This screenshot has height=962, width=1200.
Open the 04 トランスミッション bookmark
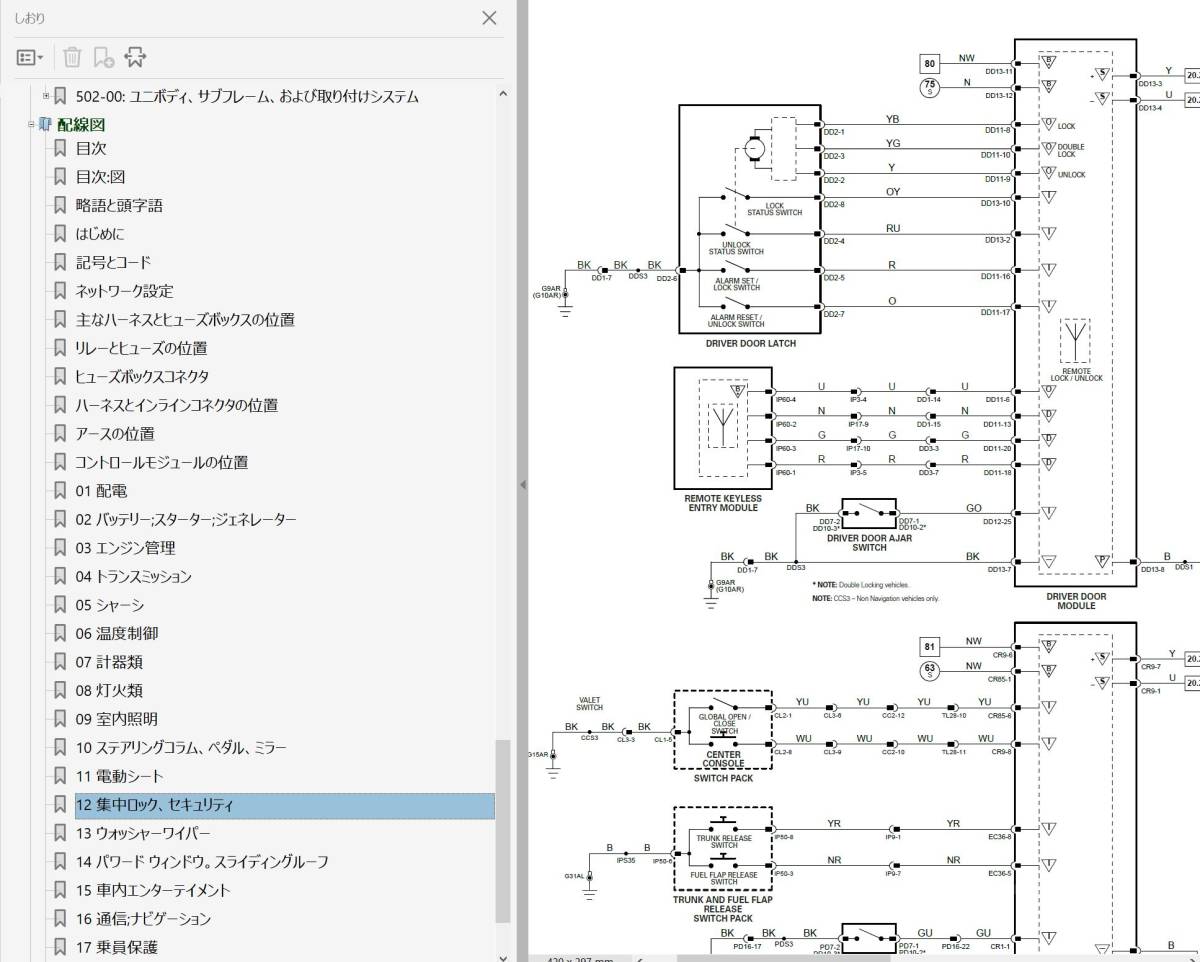coord(133,576)
